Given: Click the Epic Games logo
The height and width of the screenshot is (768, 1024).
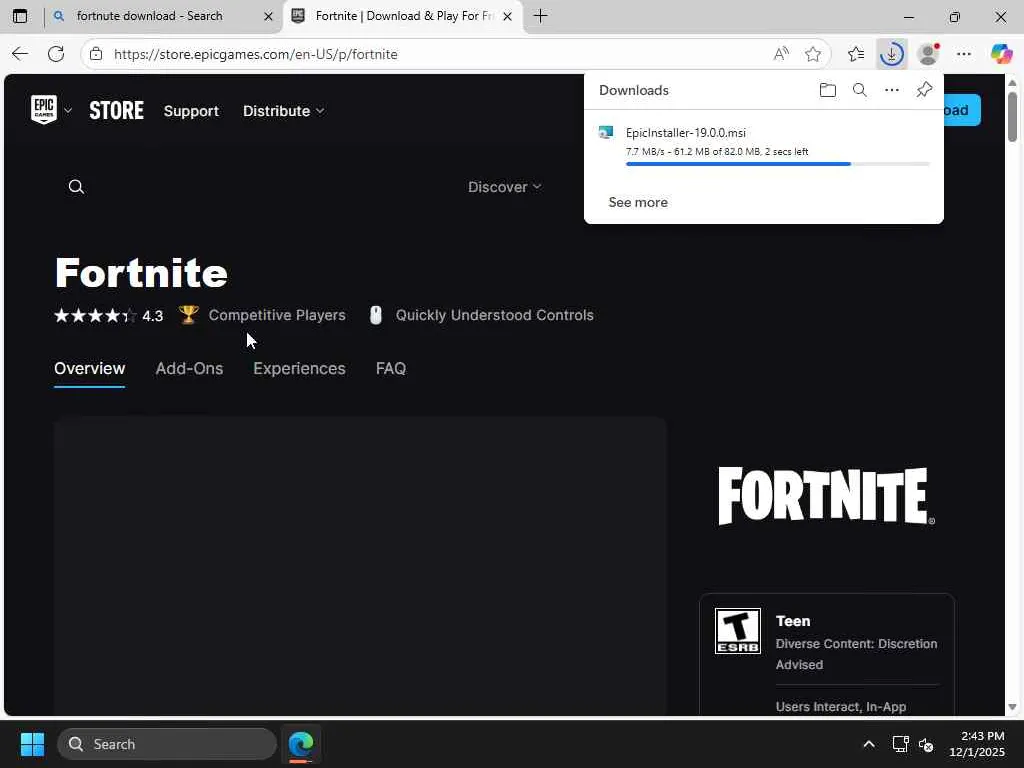Looking at the screenshot, I should [x=44, y=109].
